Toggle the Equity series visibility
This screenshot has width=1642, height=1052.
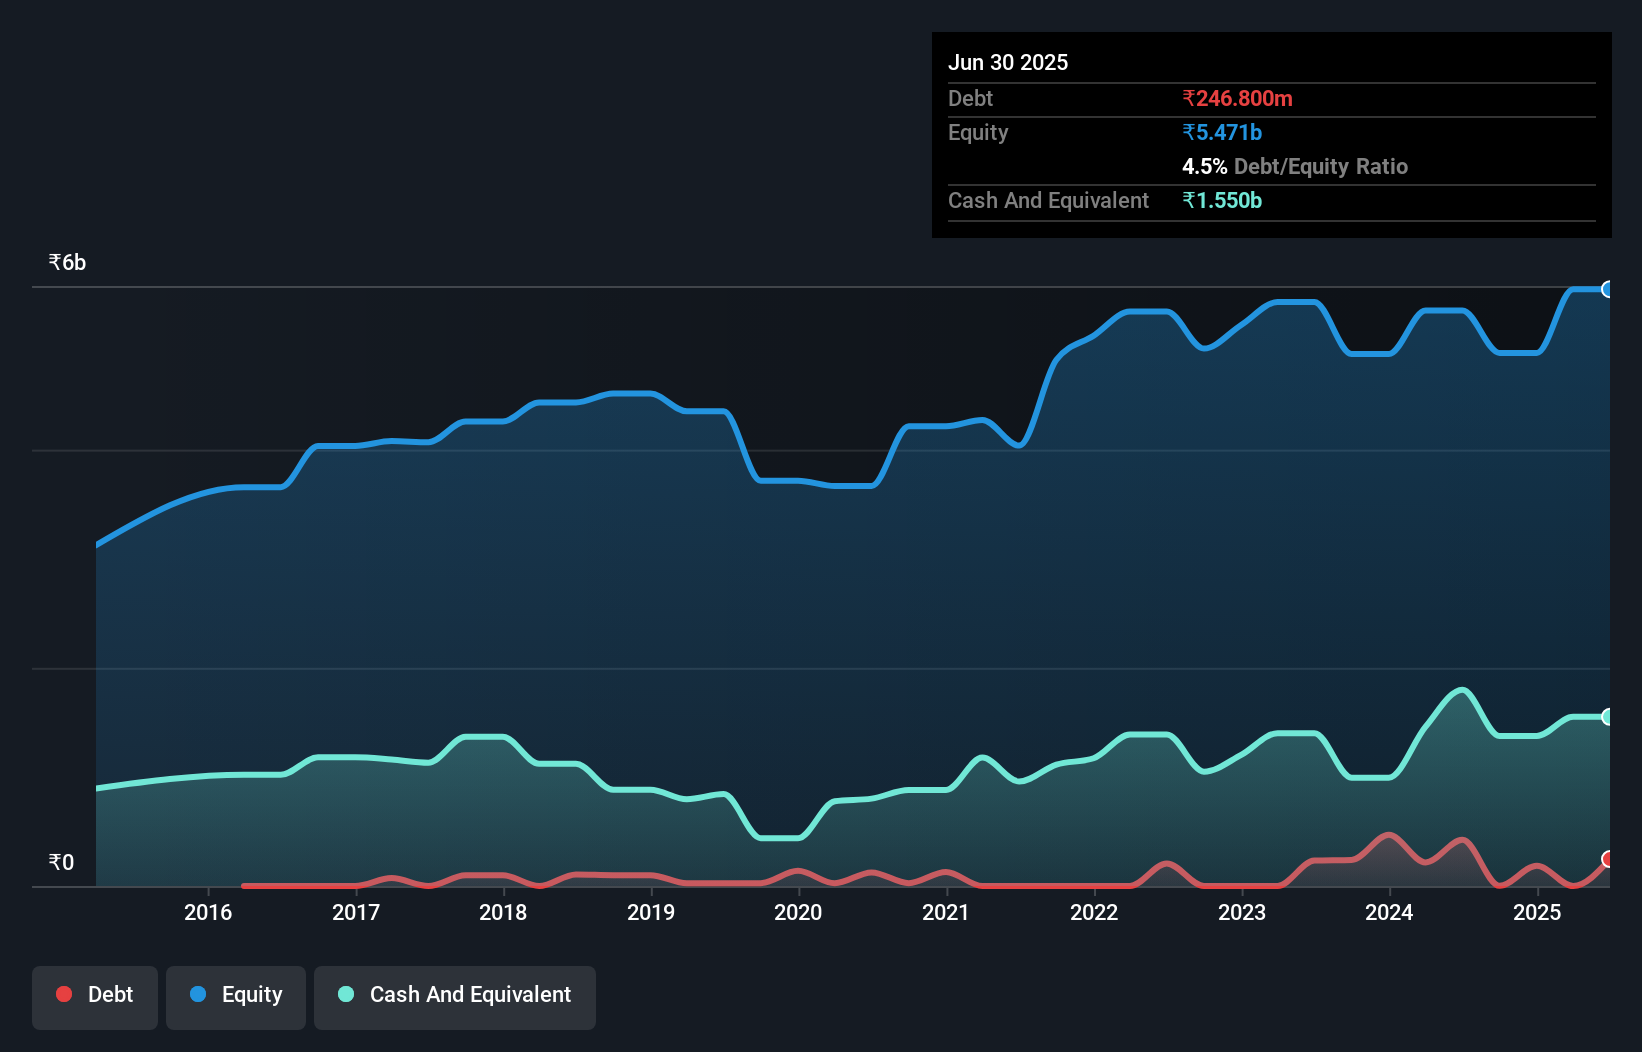point(235,995)
